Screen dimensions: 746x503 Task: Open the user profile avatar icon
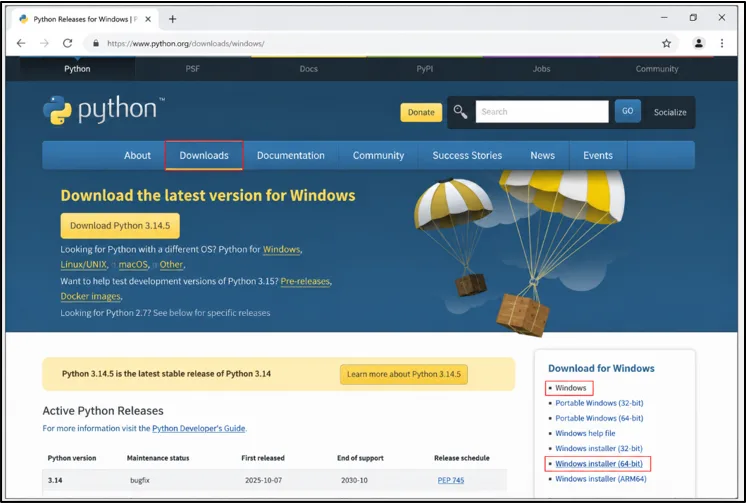[x=698, y=43]
